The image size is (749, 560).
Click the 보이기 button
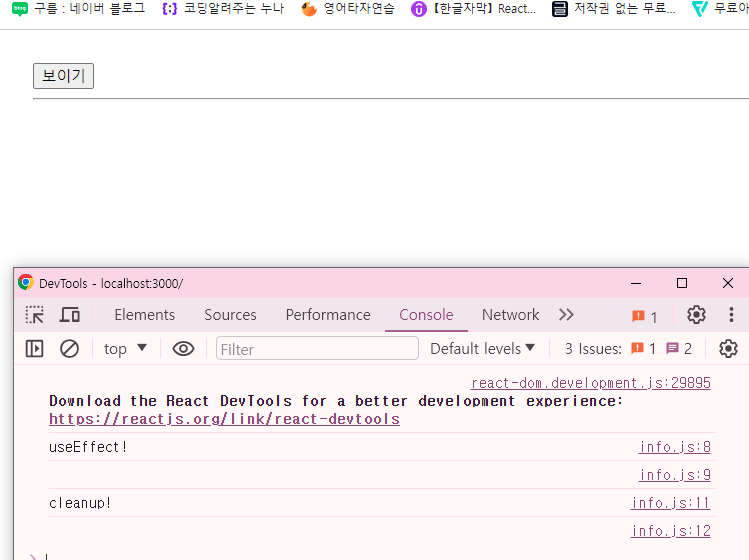63,76
